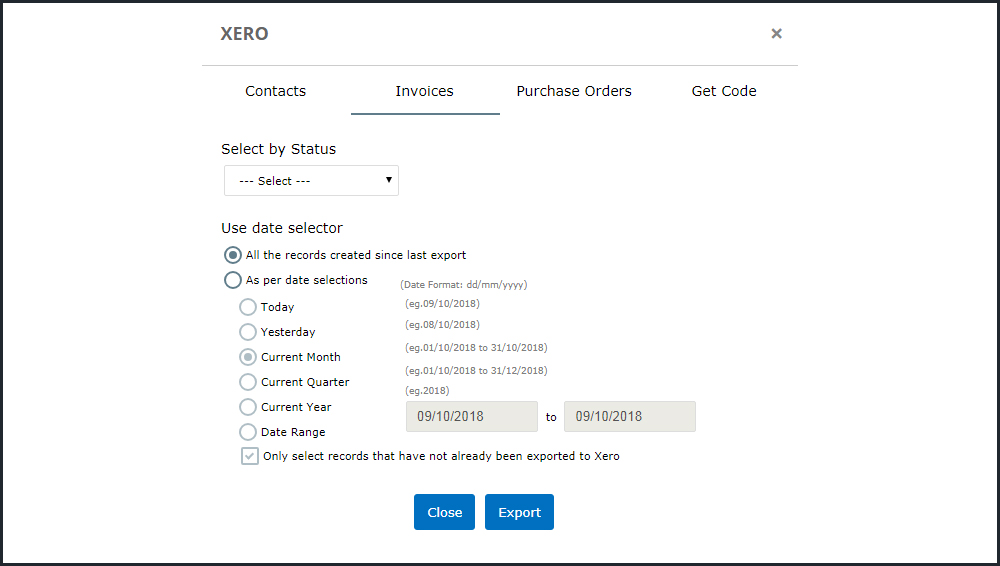Switch to the Contacts tab

276,91
